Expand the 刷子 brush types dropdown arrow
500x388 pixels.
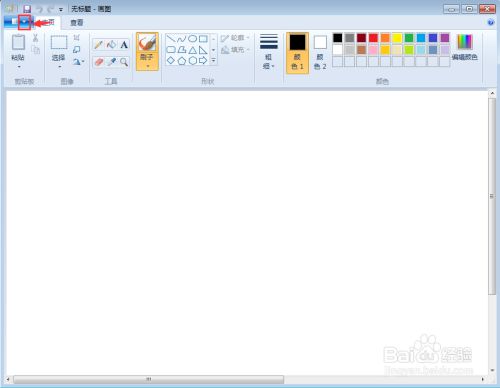coord(147,66)
